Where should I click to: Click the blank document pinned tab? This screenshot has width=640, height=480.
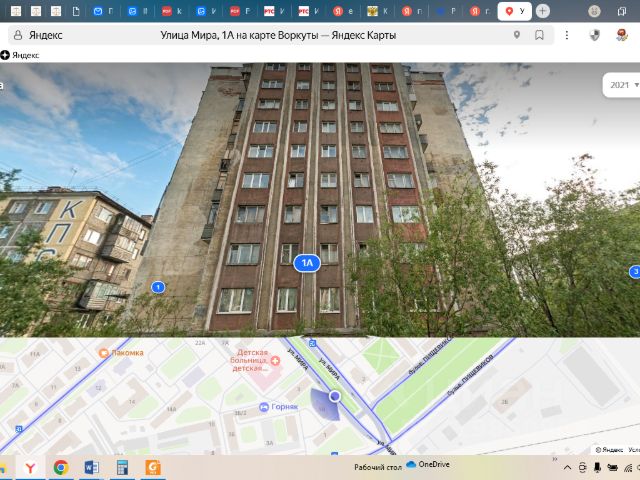coord(76,11)
